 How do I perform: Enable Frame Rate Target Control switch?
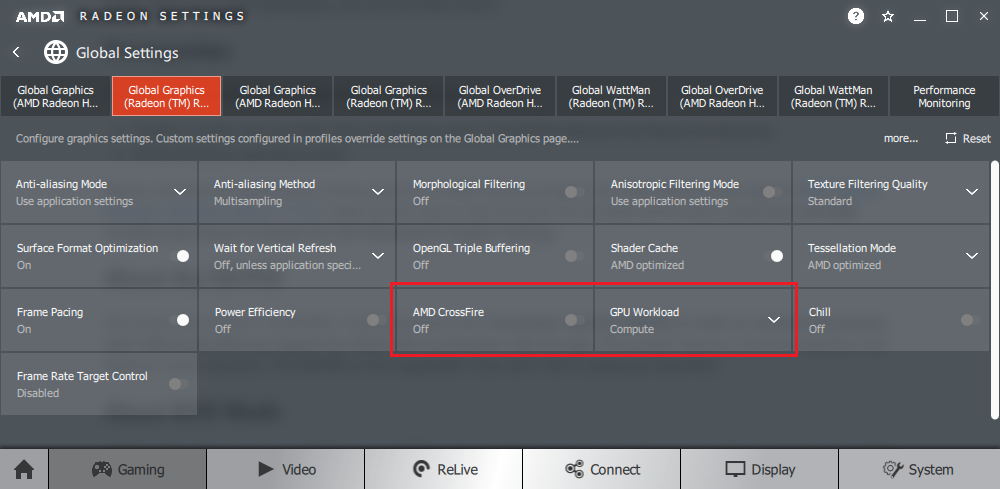pos(179,384)
